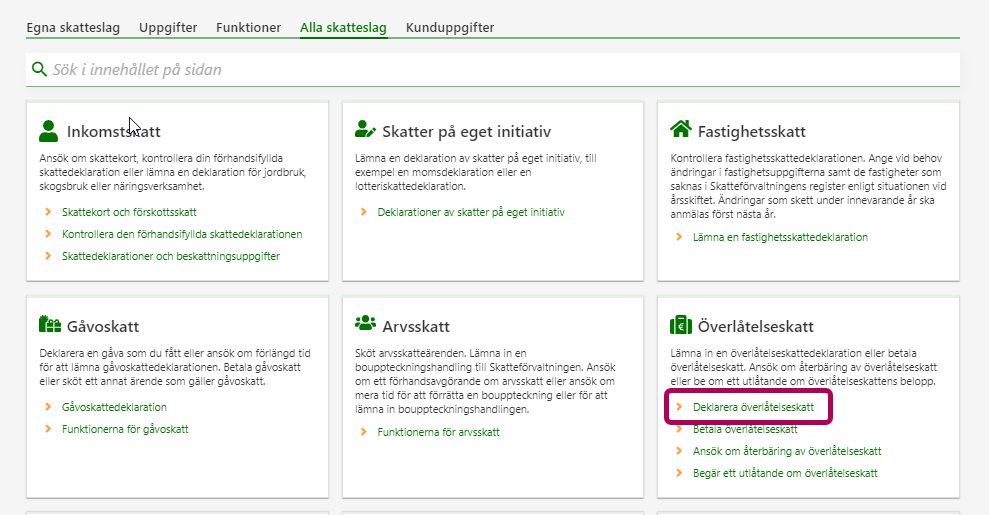Click the green search magnifier icon
This screenshot has width=989, height=515.
[39, 69]
